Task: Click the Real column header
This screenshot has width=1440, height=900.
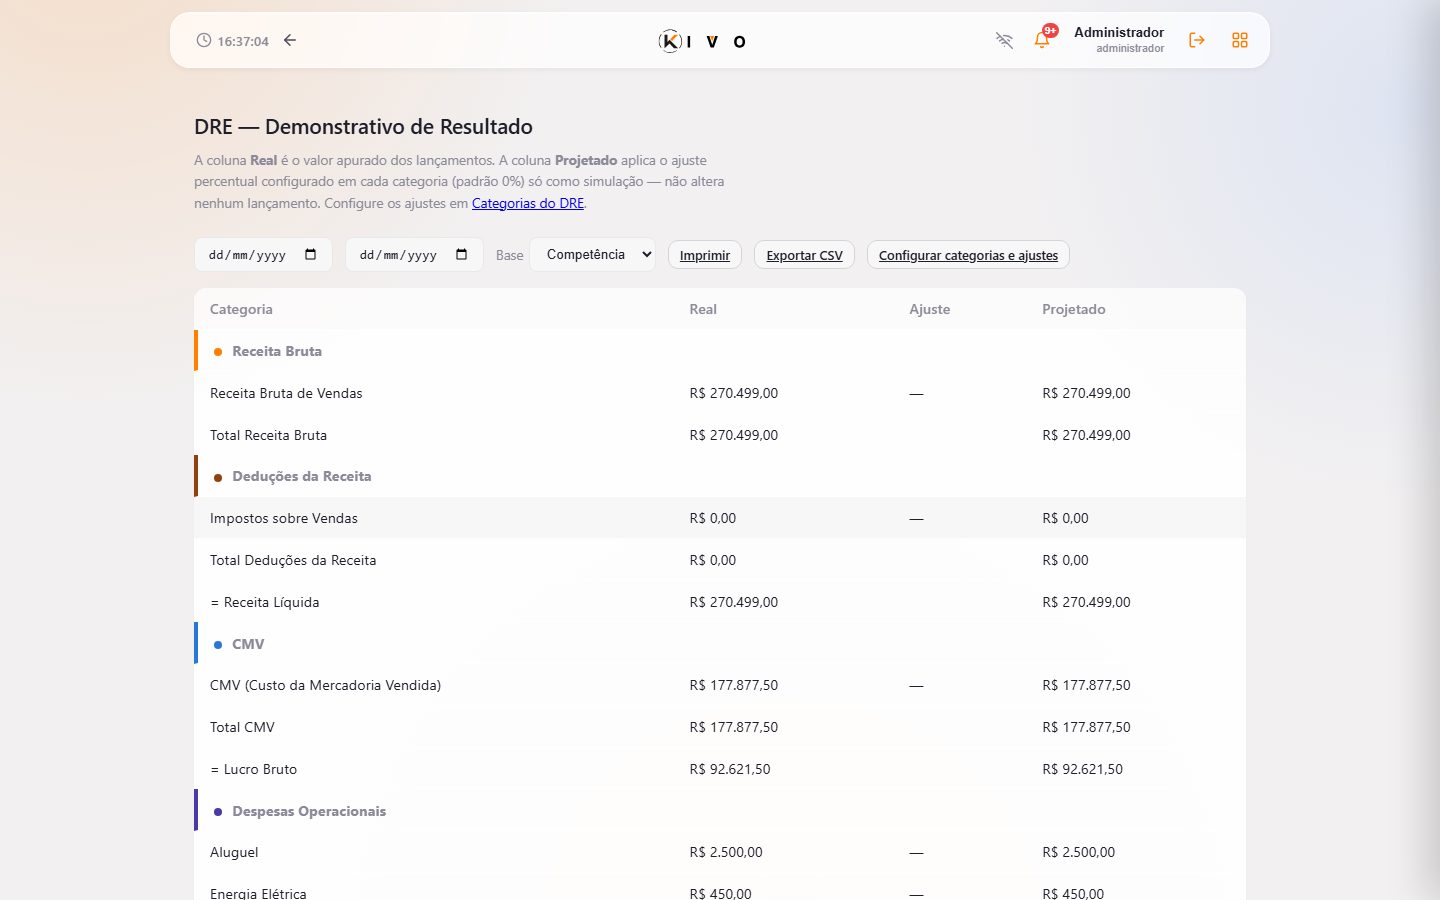Action: (x=703, y=309)
